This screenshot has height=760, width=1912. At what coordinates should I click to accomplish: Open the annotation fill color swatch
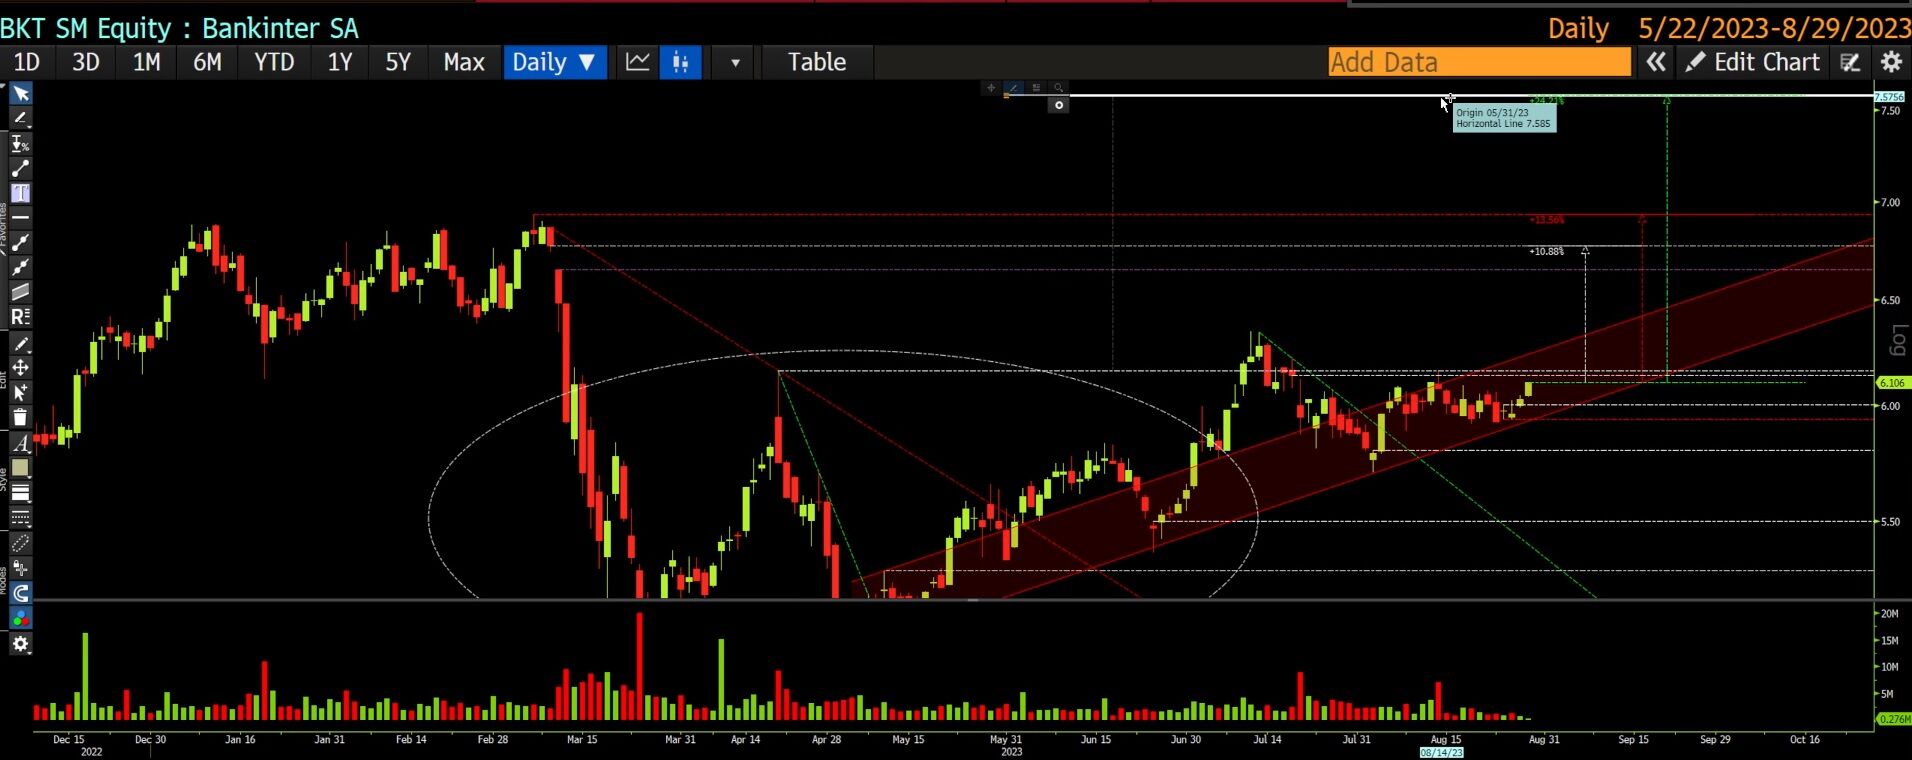(x=20, y=468)
